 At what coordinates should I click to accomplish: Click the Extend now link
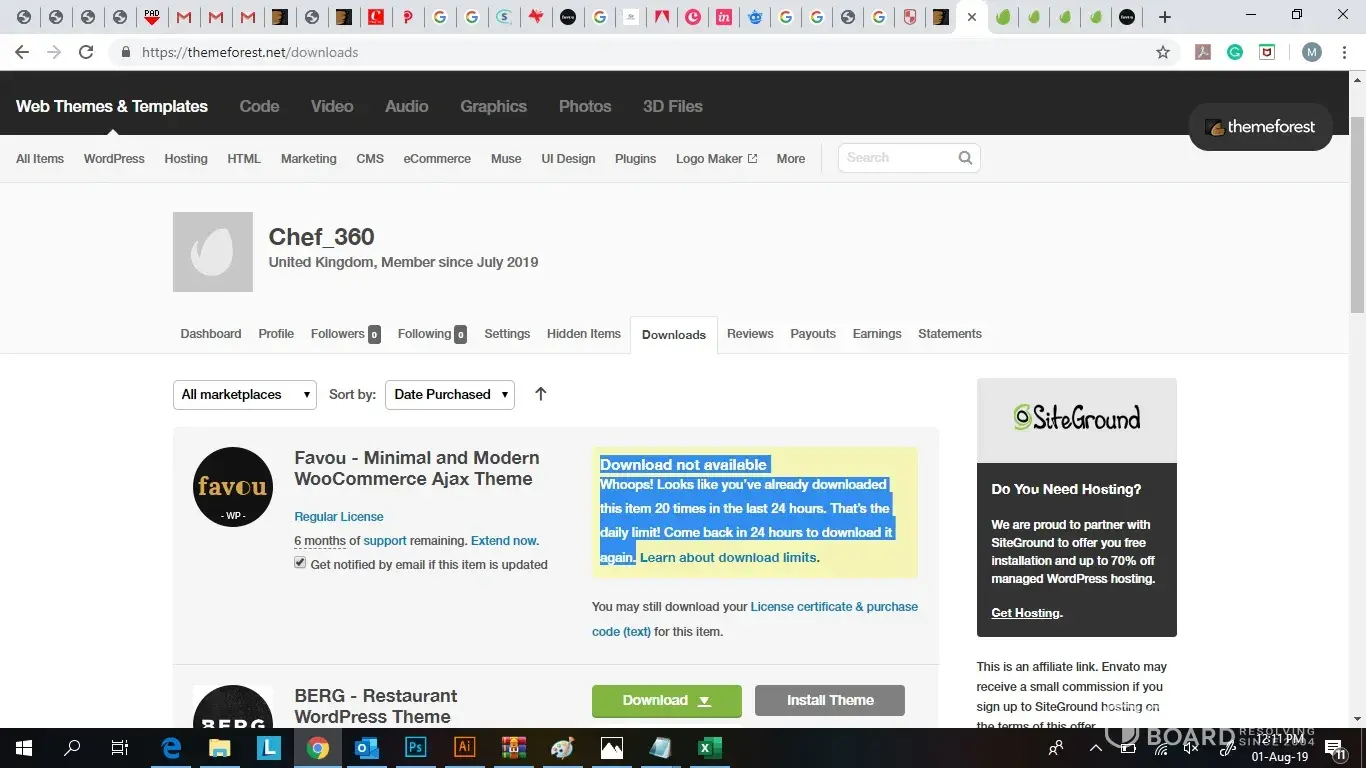pyautogui.click(x=504, y=540)
